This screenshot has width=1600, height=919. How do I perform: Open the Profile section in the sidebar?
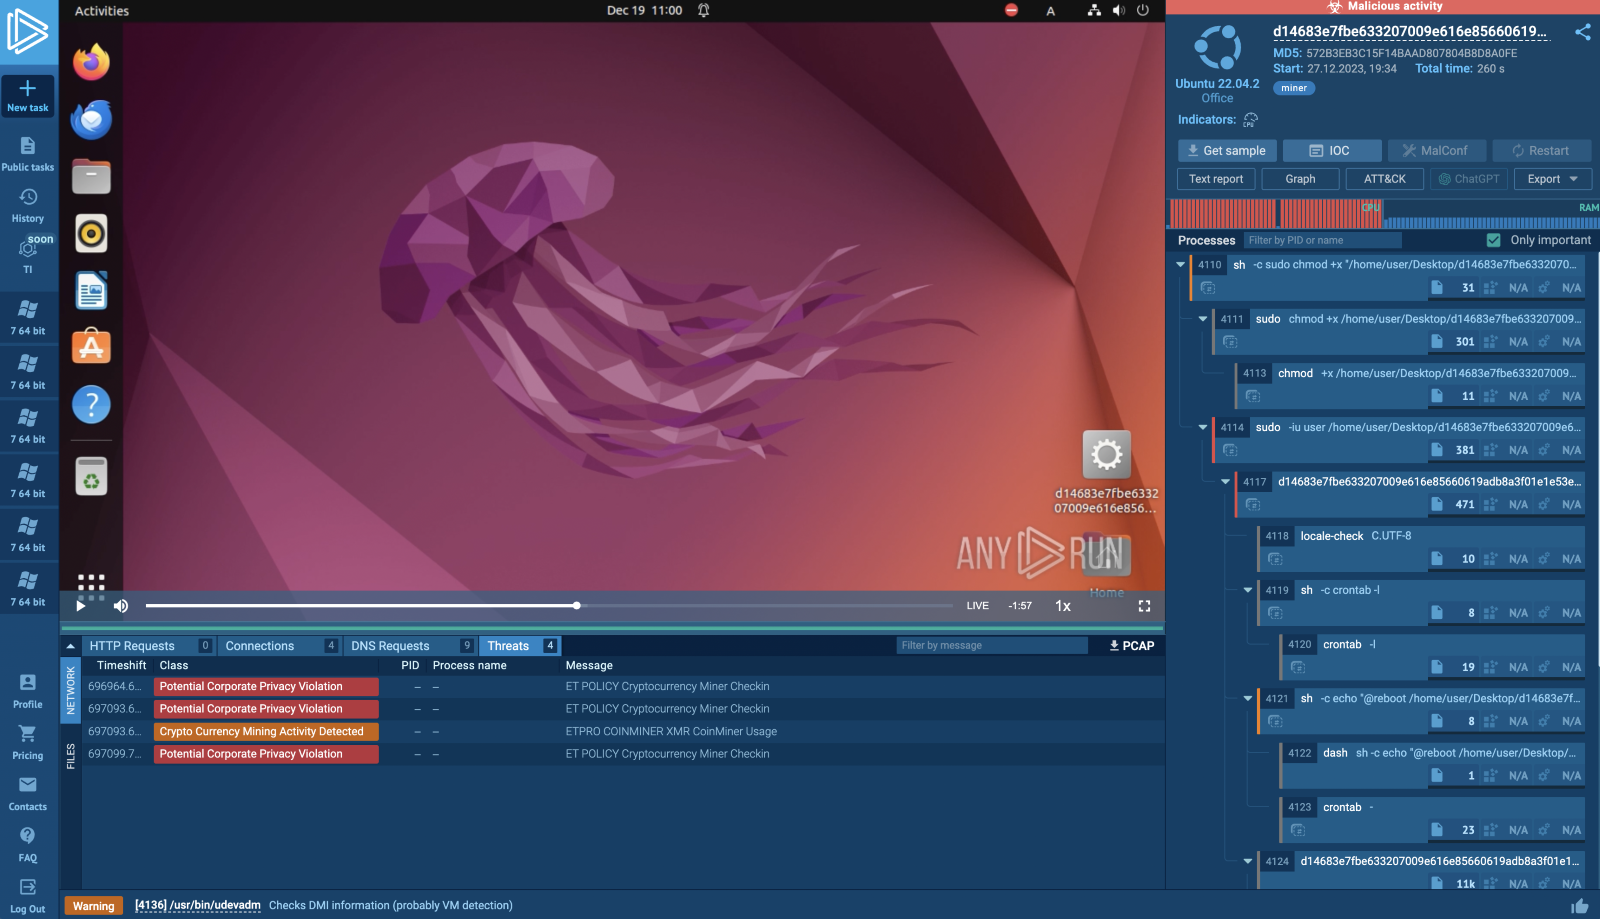(x=27, y=690)
